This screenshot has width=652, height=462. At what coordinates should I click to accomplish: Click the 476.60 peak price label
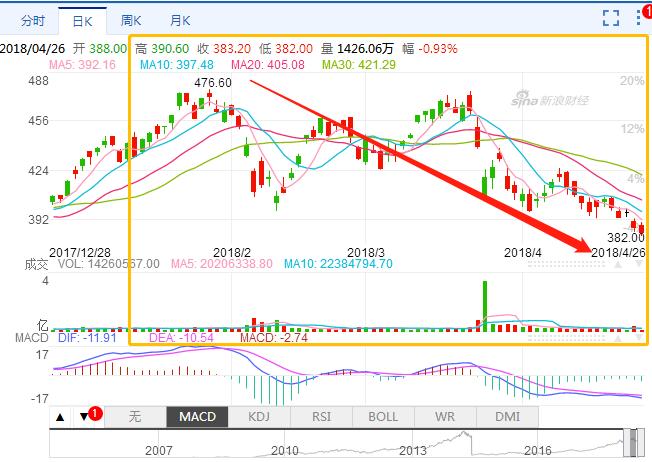(x=213, y=83)
